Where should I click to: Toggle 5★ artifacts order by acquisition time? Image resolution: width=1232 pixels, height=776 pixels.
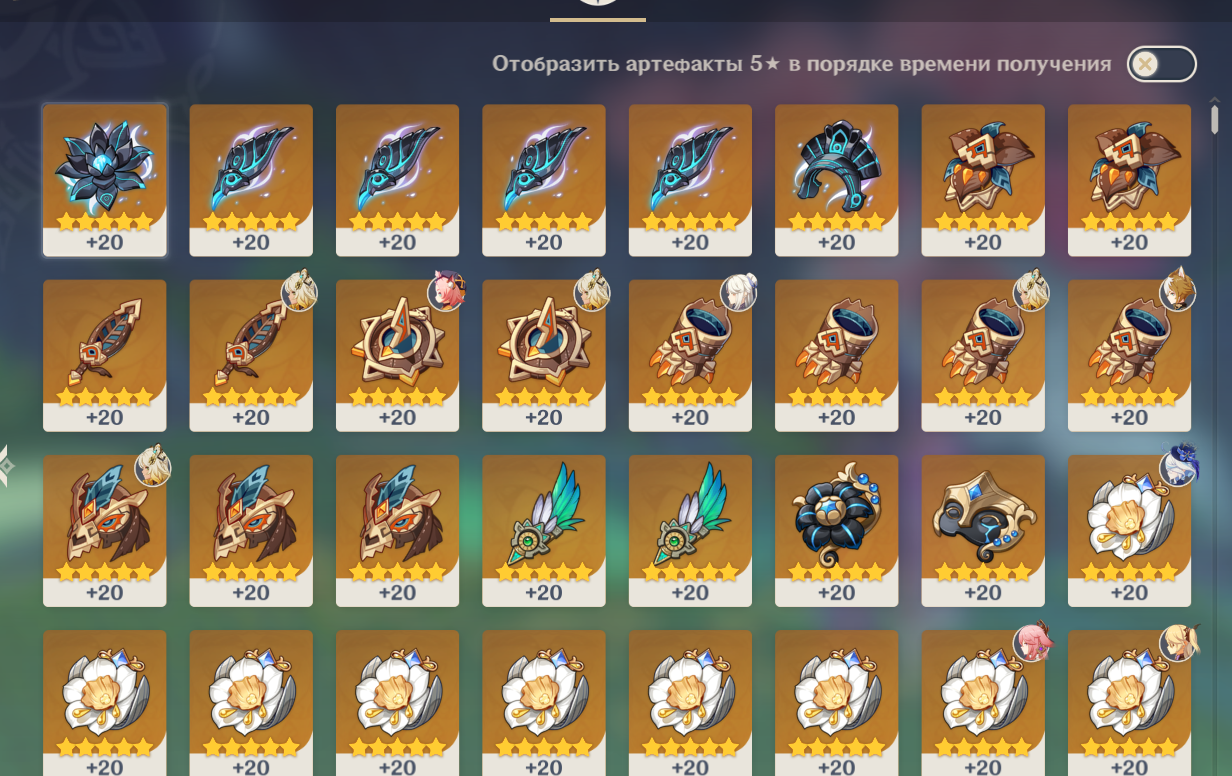click(1161, 64)
